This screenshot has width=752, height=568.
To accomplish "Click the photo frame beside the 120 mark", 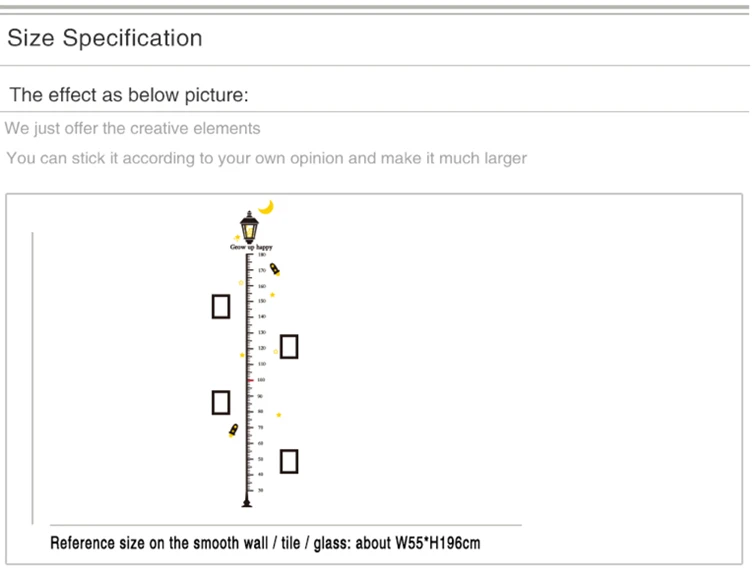I will (289, 347).
